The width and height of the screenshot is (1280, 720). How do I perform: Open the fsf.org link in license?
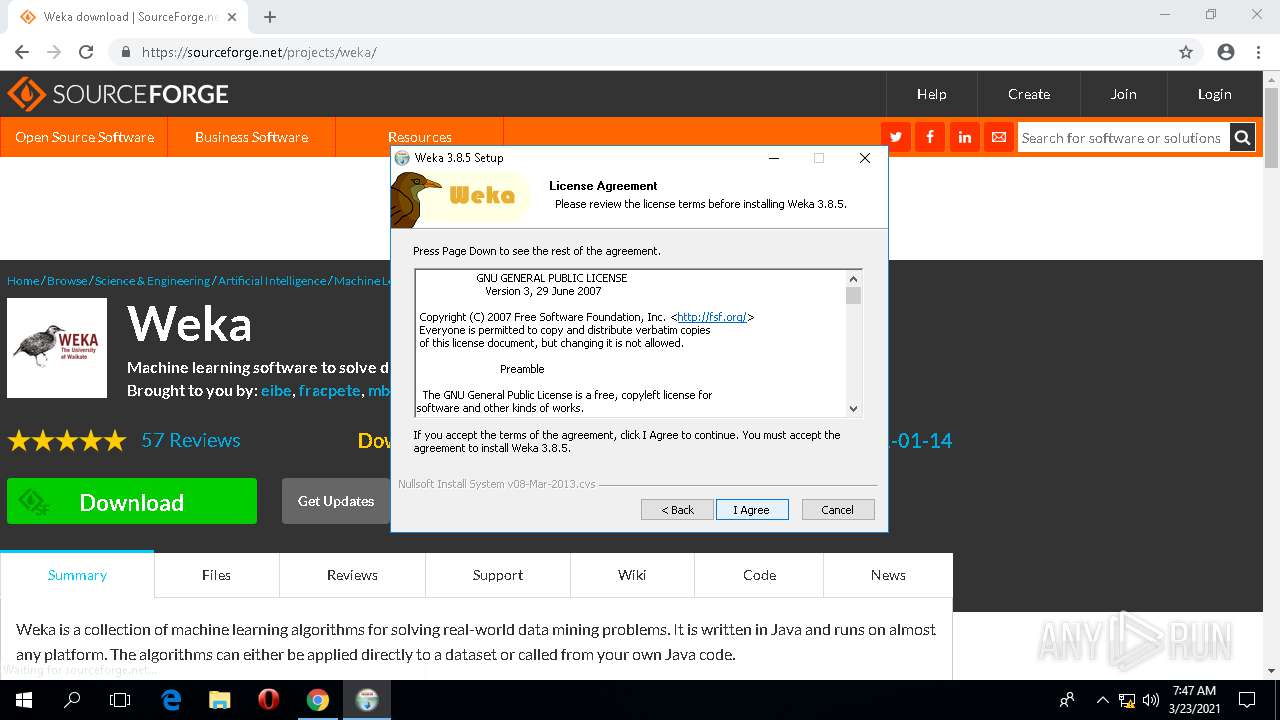(x=712, y=317)
